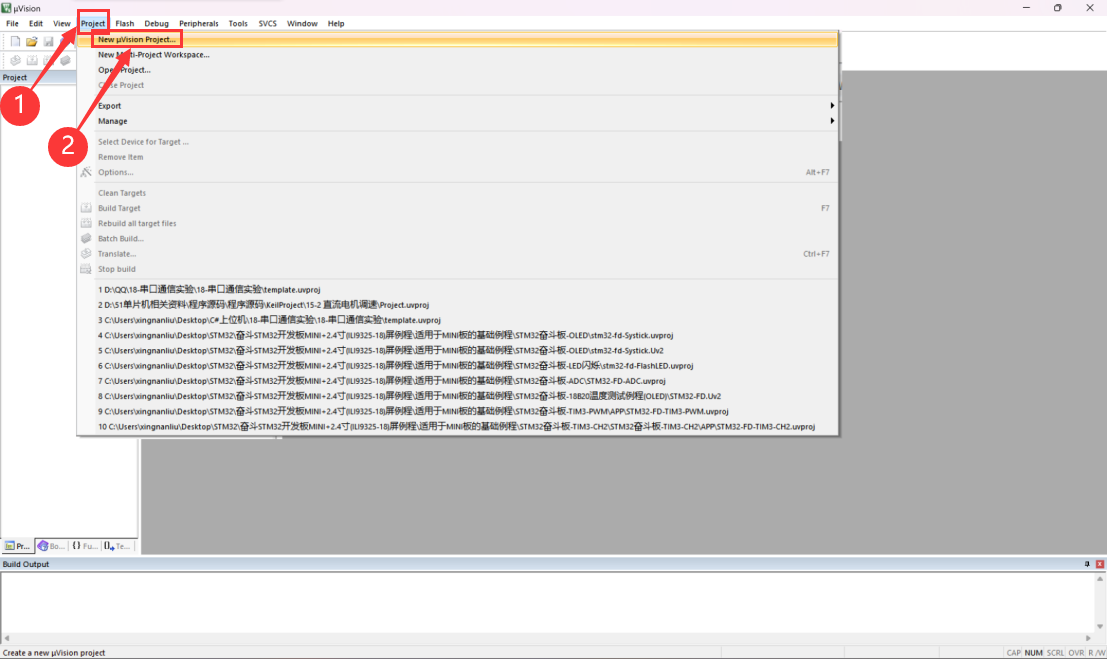Screen dimensions: 1108x660
Task: Pin the Build Output panel
Action: coord(1087,564)
